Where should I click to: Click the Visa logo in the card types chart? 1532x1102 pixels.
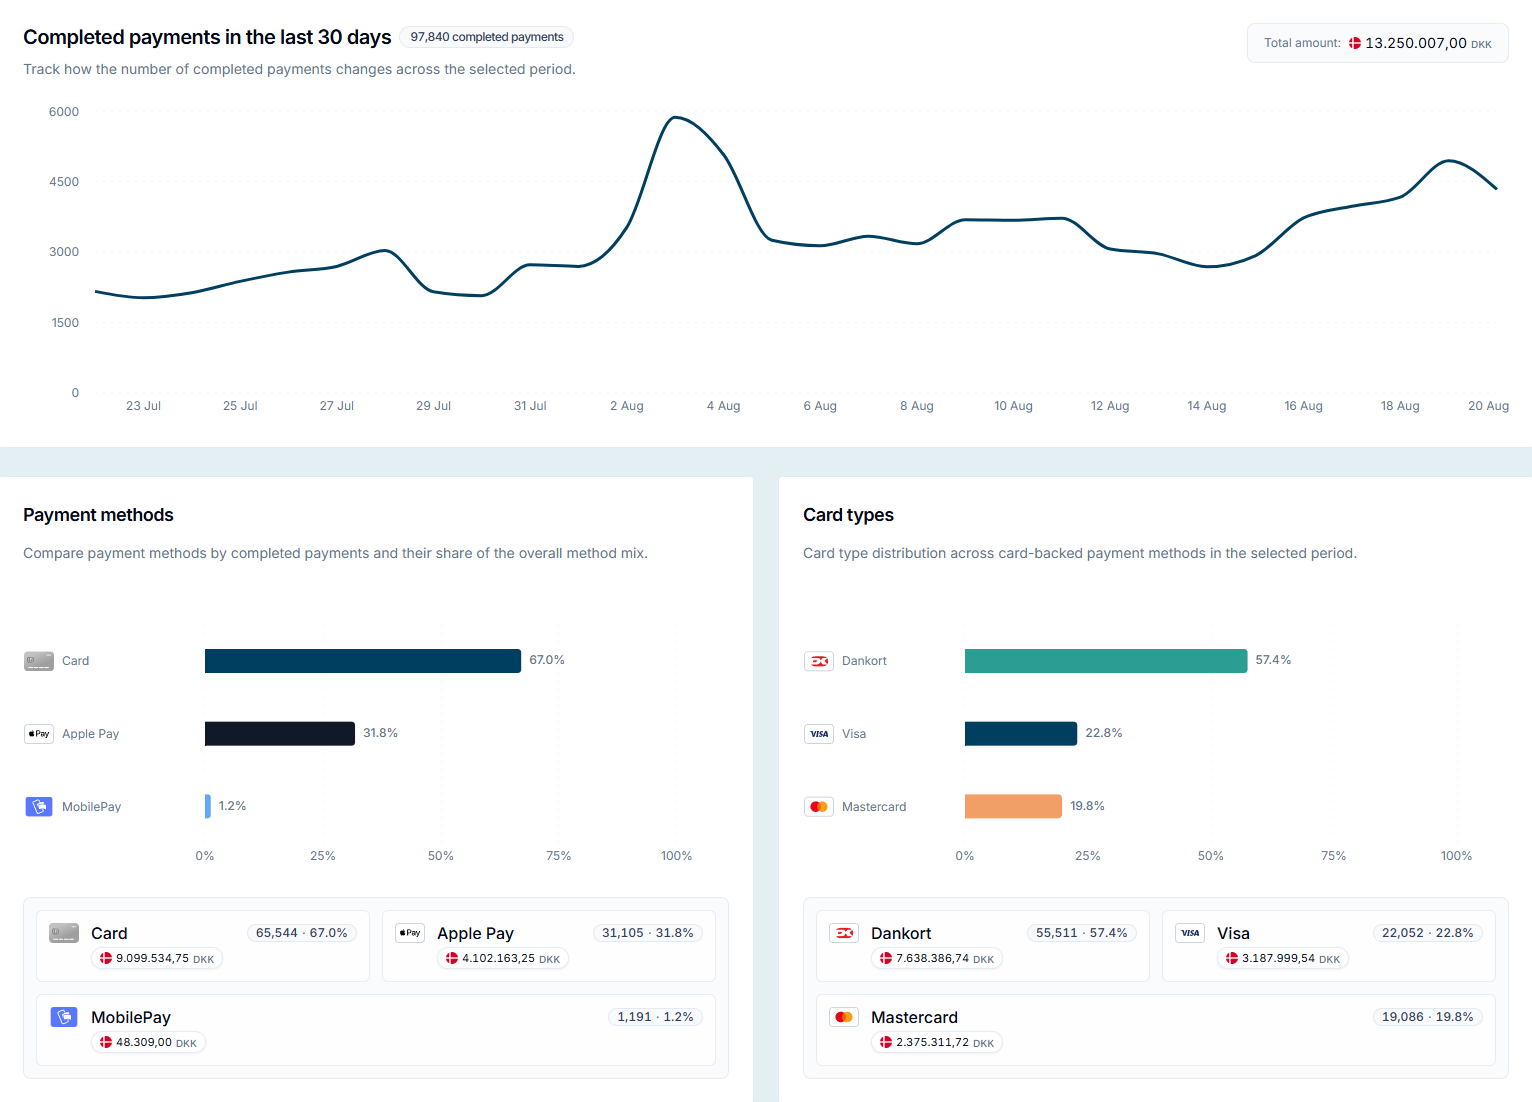click(819, 734)
